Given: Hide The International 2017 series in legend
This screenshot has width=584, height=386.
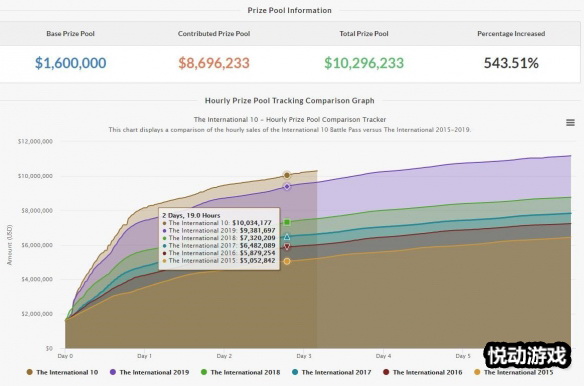Looking at the screenshot, I should [x=331, y=372].
